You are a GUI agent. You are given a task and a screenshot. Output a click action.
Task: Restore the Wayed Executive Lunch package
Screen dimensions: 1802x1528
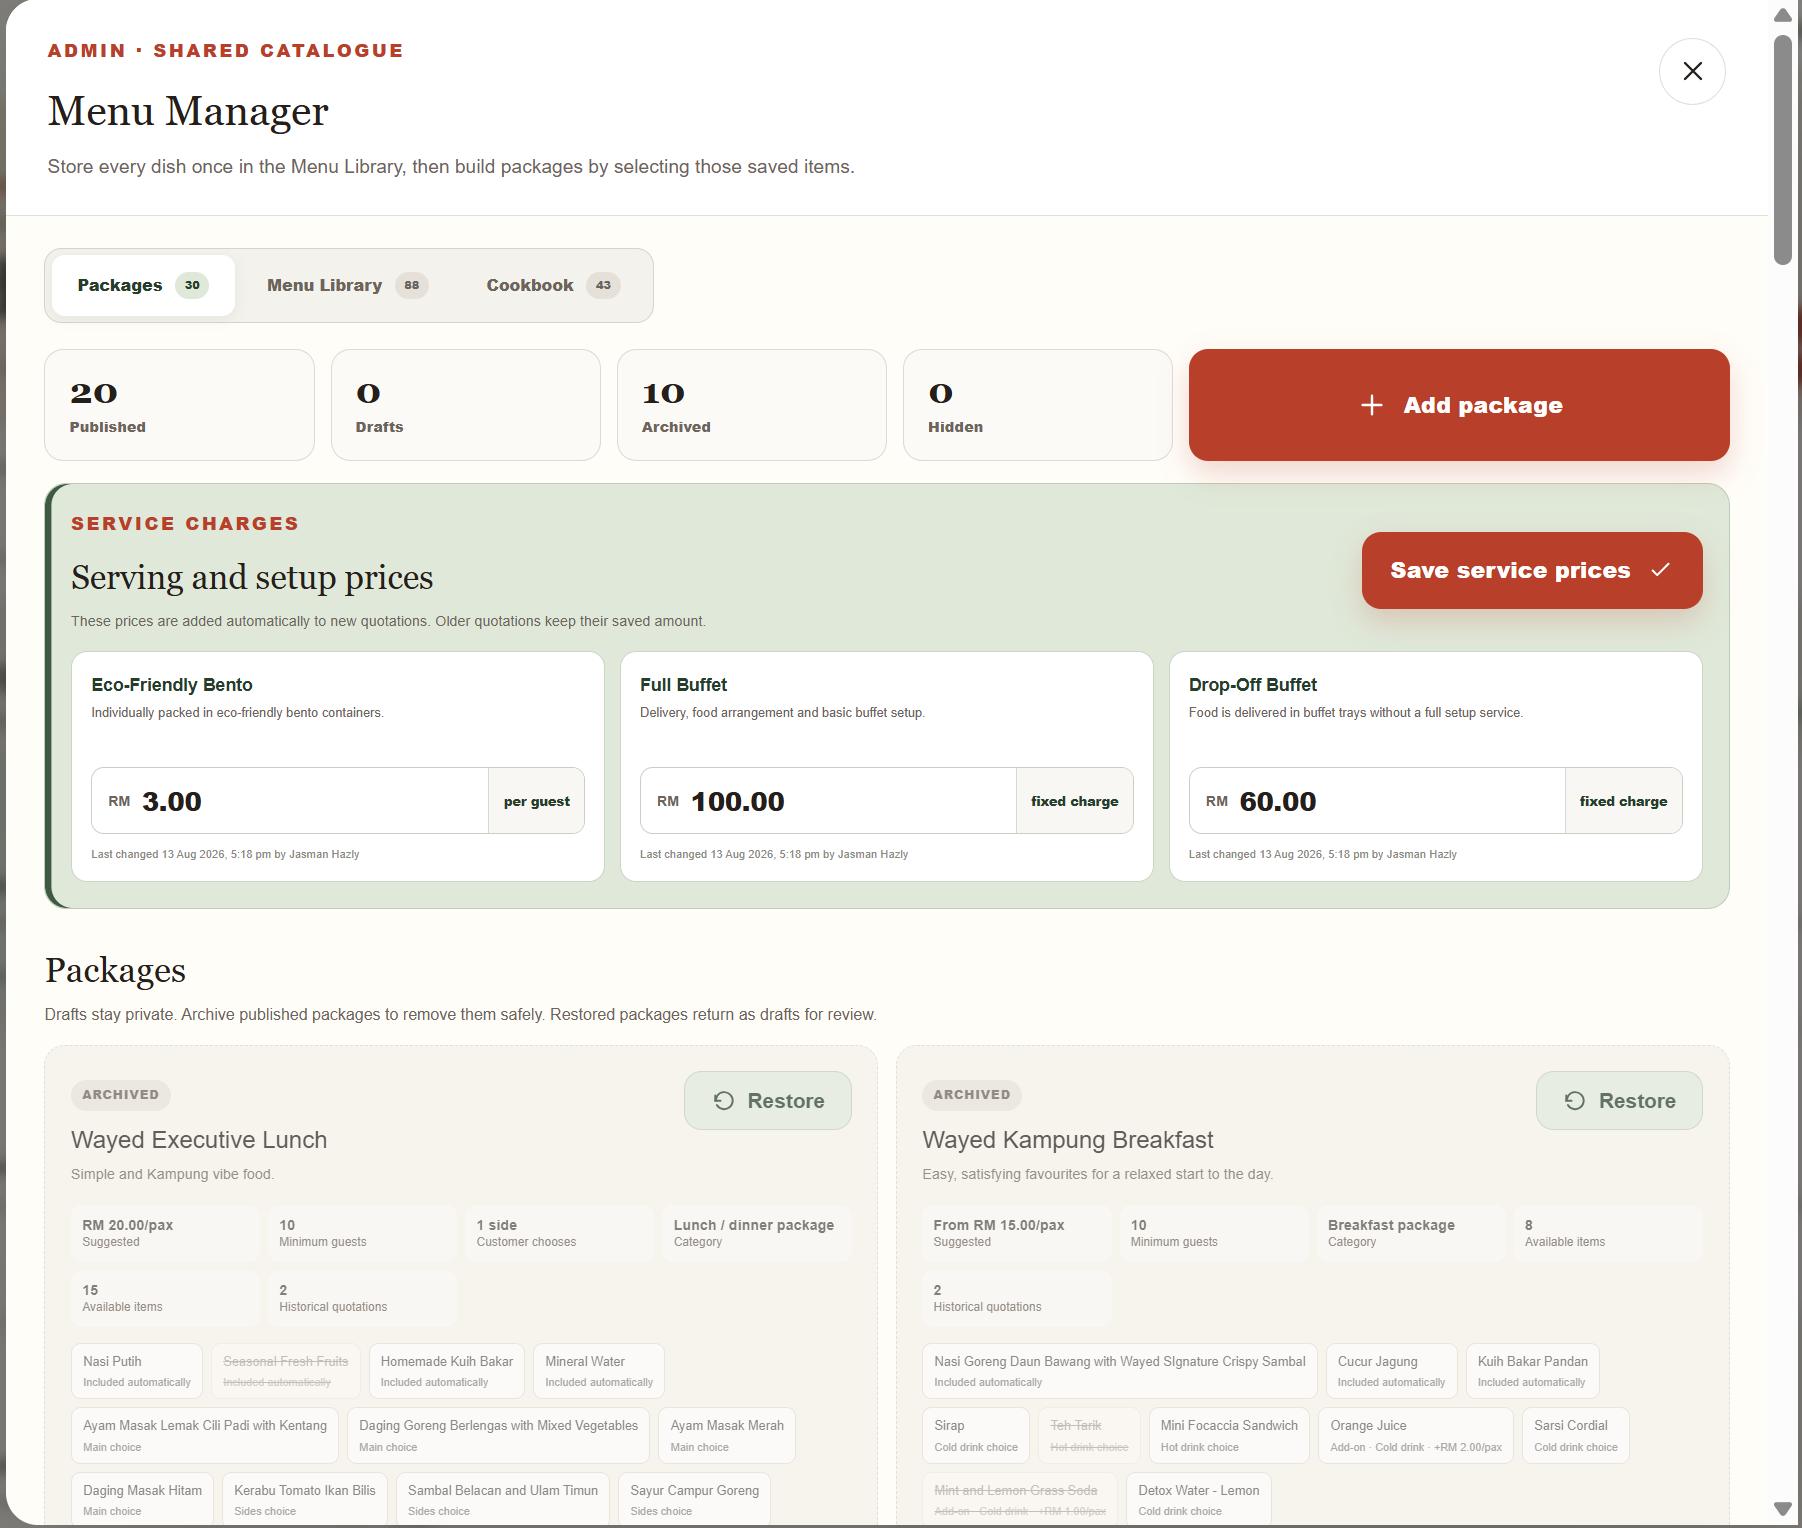point(768,1101)
